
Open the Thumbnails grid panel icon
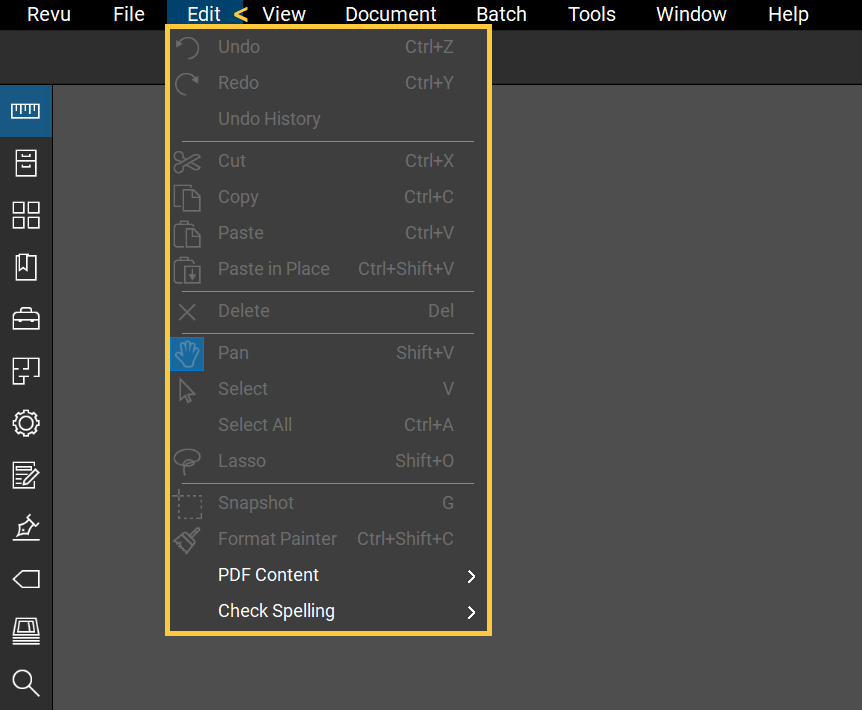point(26,215)
